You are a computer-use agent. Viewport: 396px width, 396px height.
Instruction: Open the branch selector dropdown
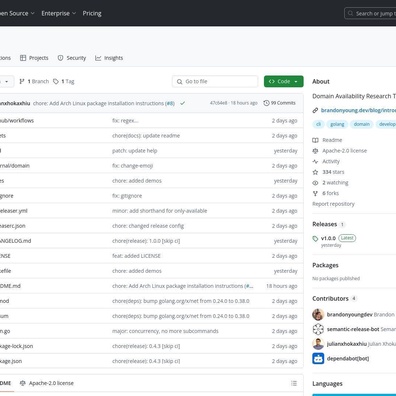(x=6, y=81)
